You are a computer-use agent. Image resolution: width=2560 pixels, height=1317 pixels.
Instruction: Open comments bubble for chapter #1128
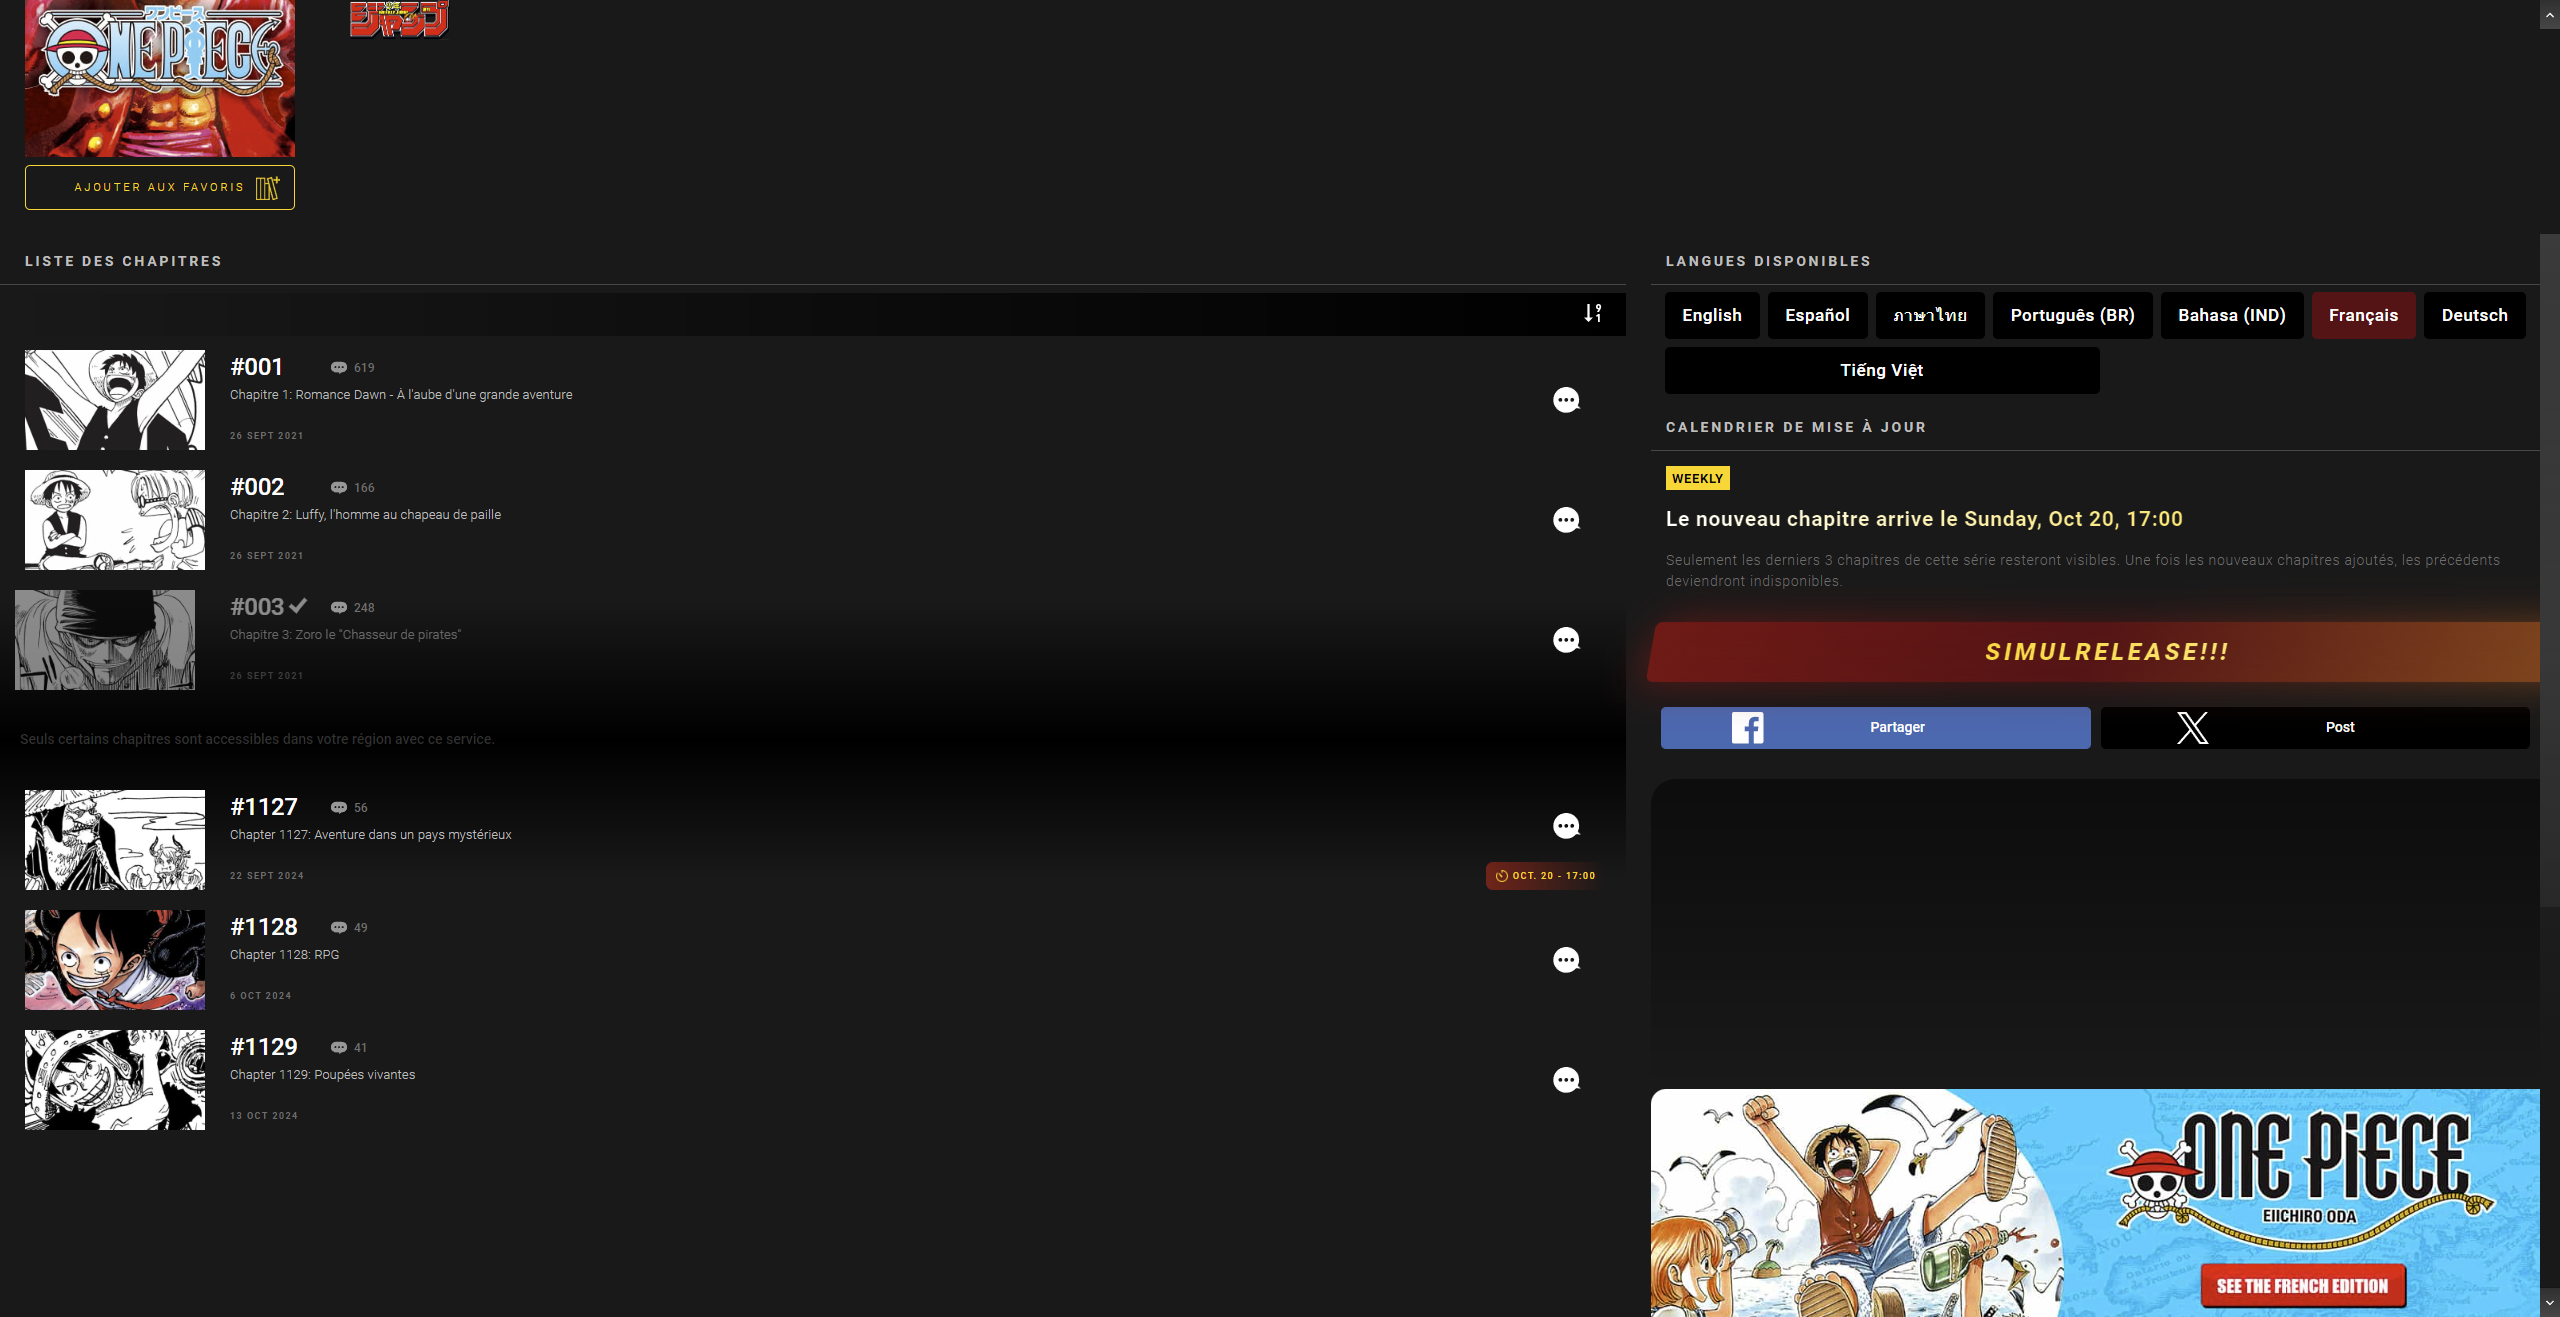1566,960
